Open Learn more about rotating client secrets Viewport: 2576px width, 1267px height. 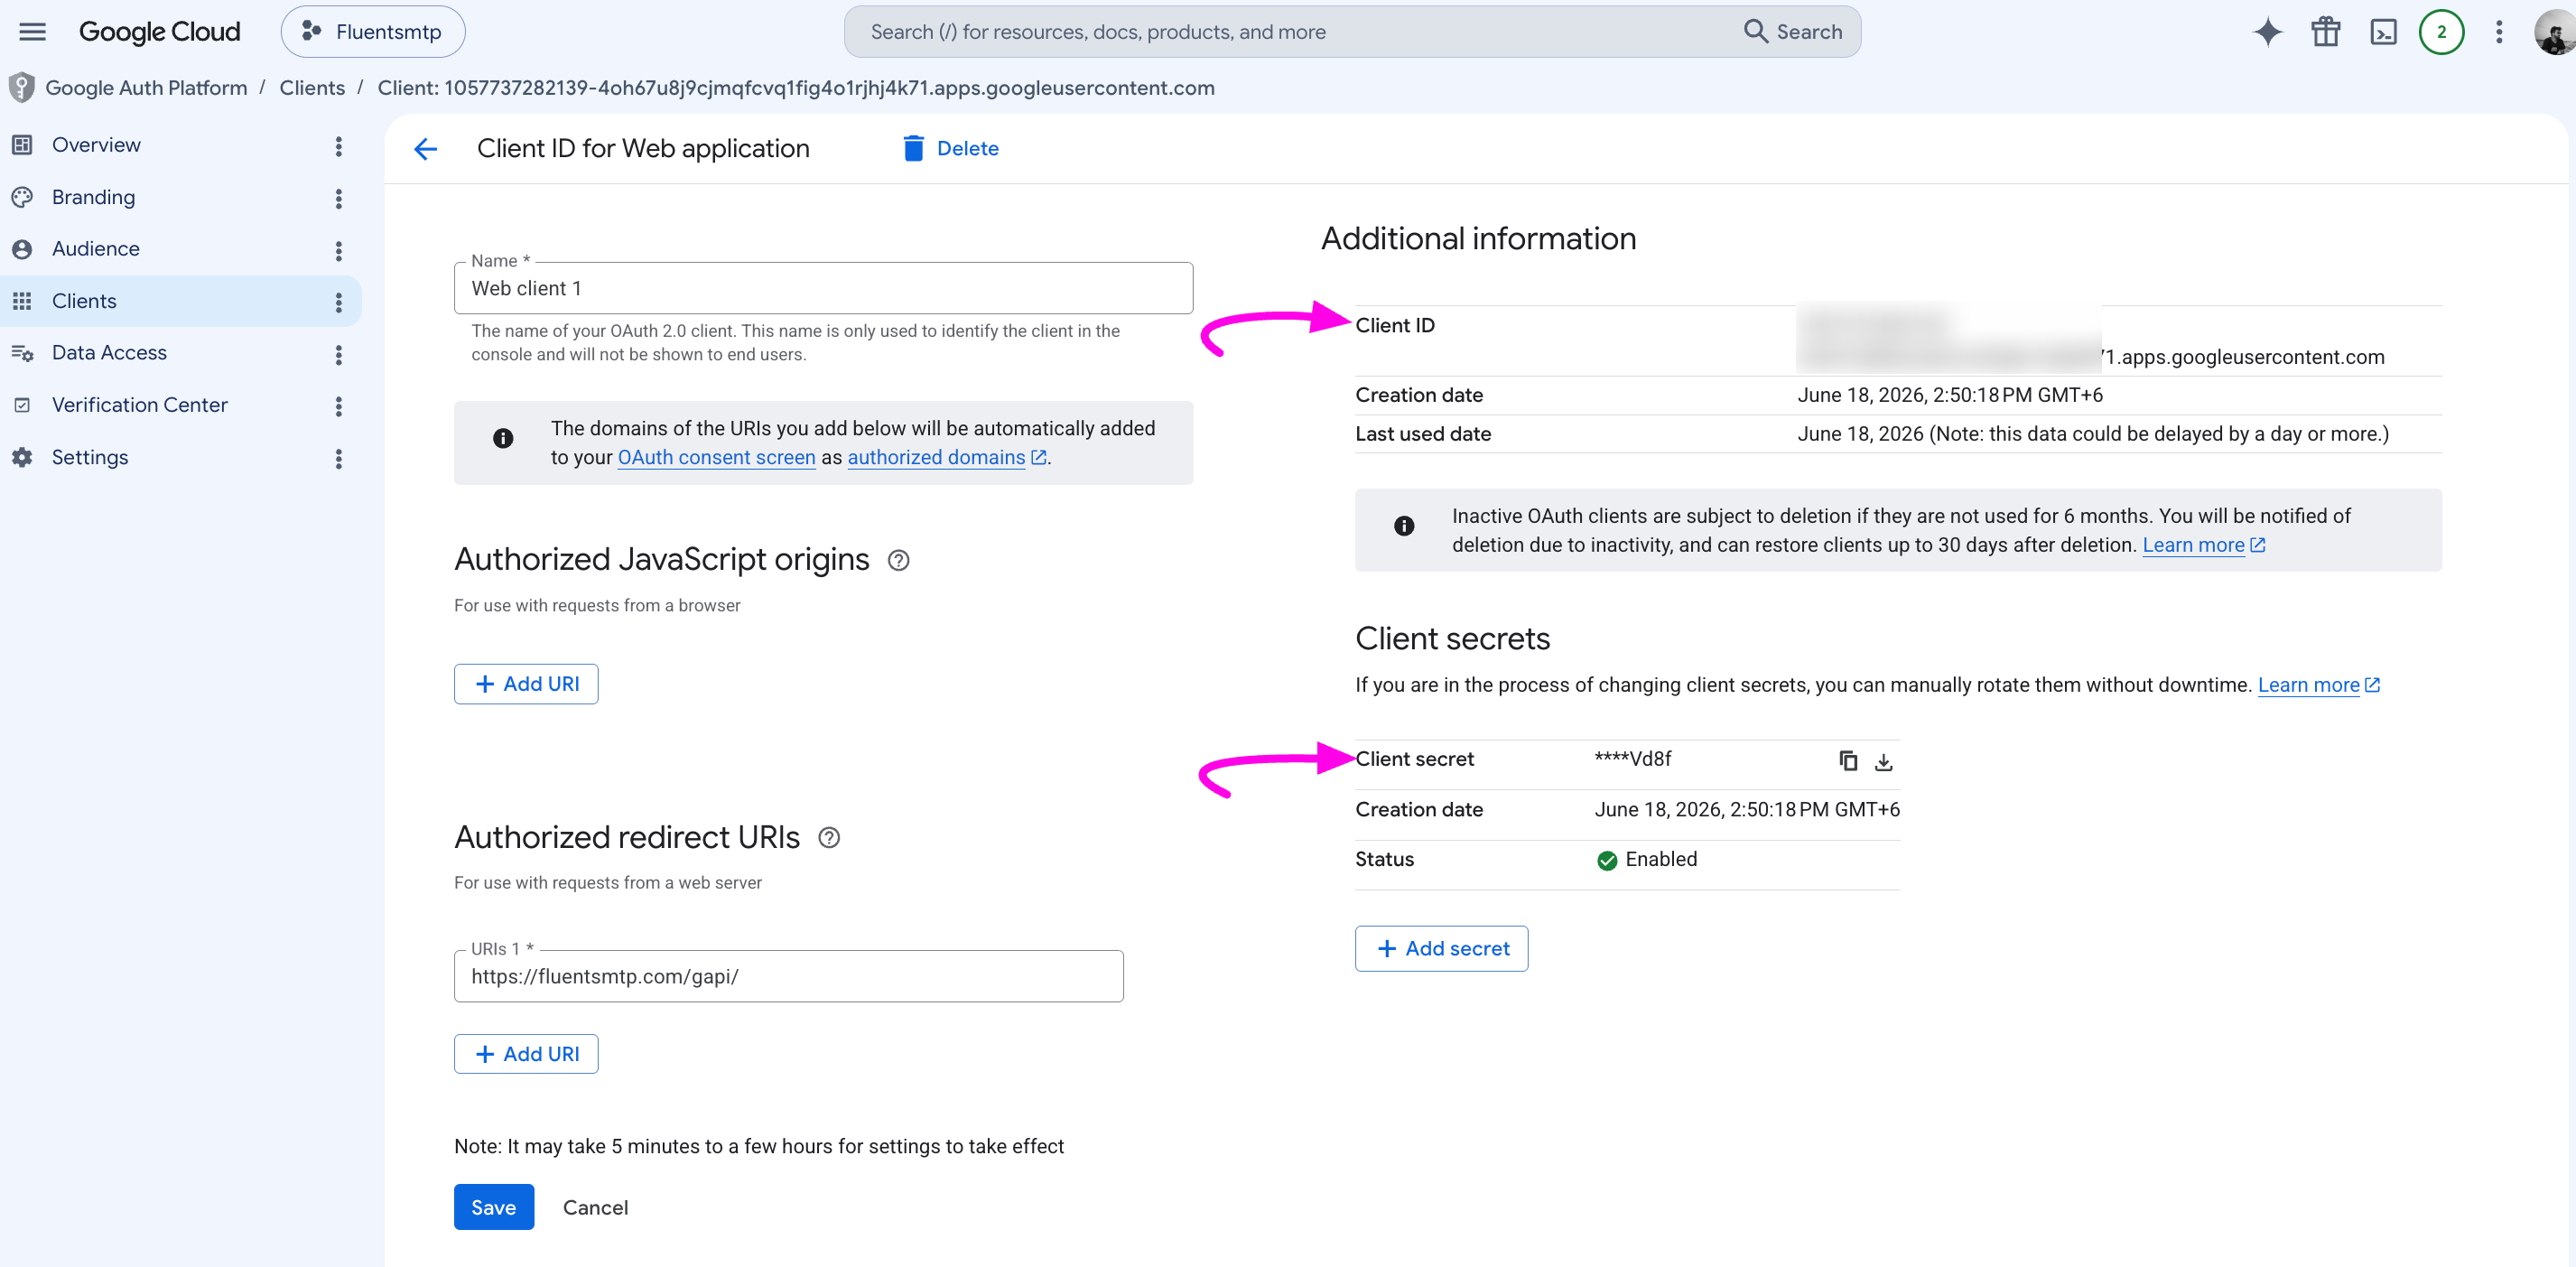click(x=2319, y=685)
